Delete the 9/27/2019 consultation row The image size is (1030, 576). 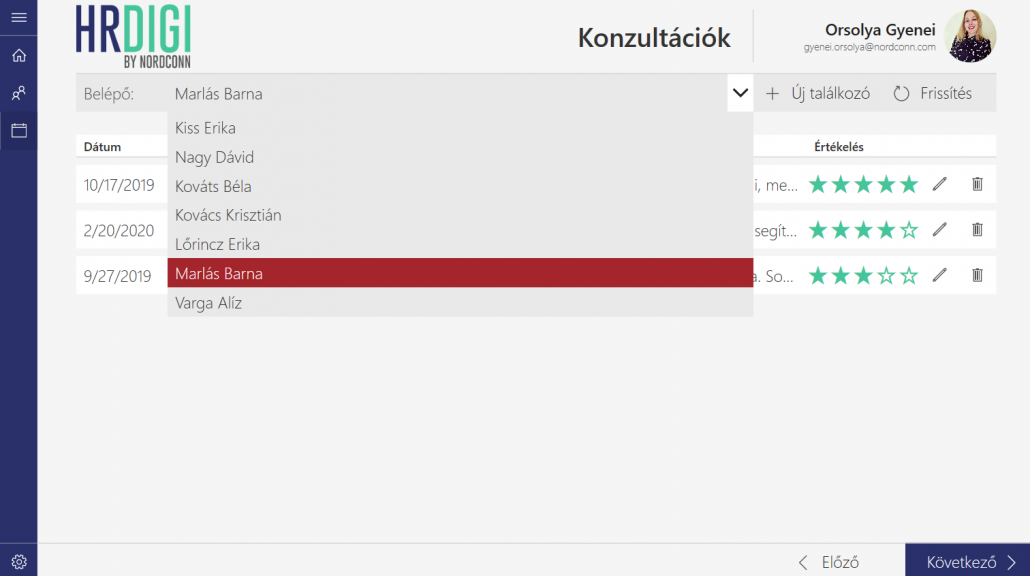coord(977,275)
